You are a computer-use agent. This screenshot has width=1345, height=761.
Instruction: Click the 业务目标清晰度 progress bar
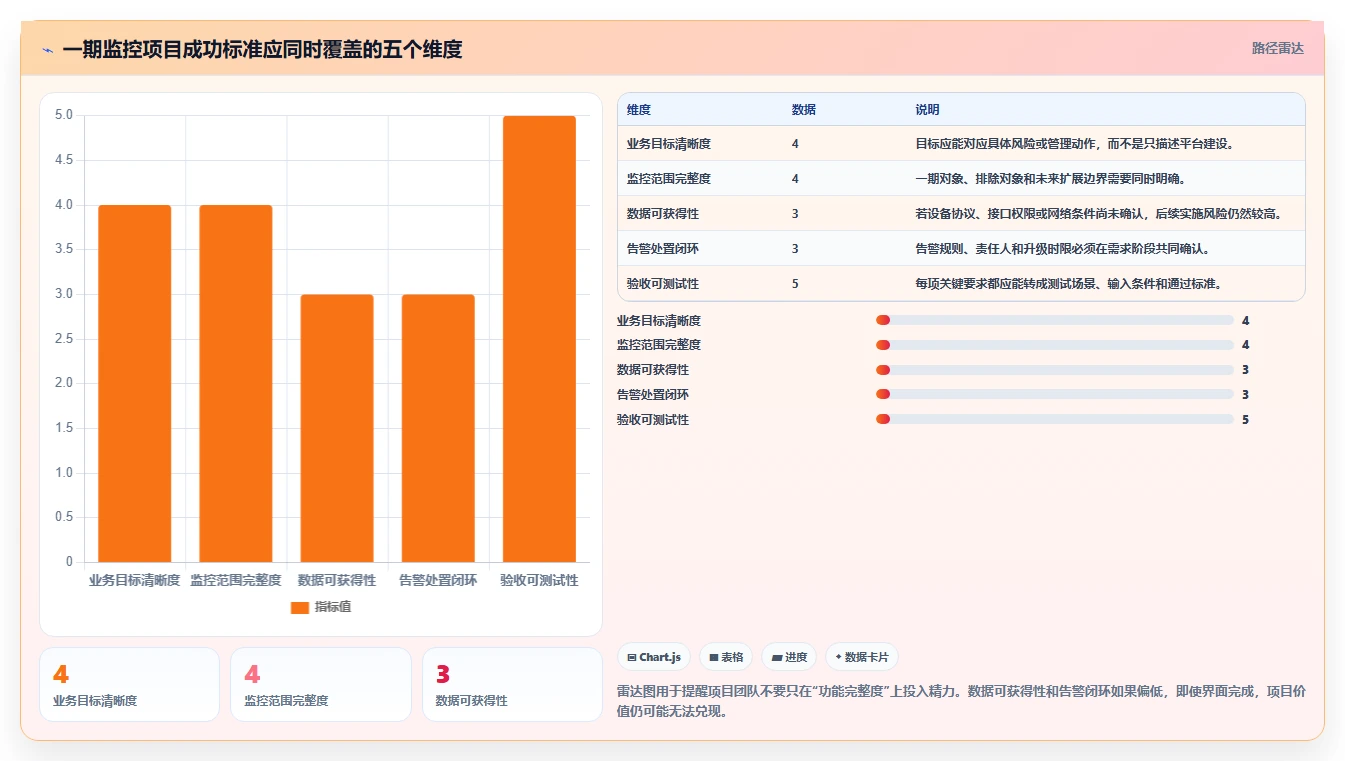tap(1054, 320)
